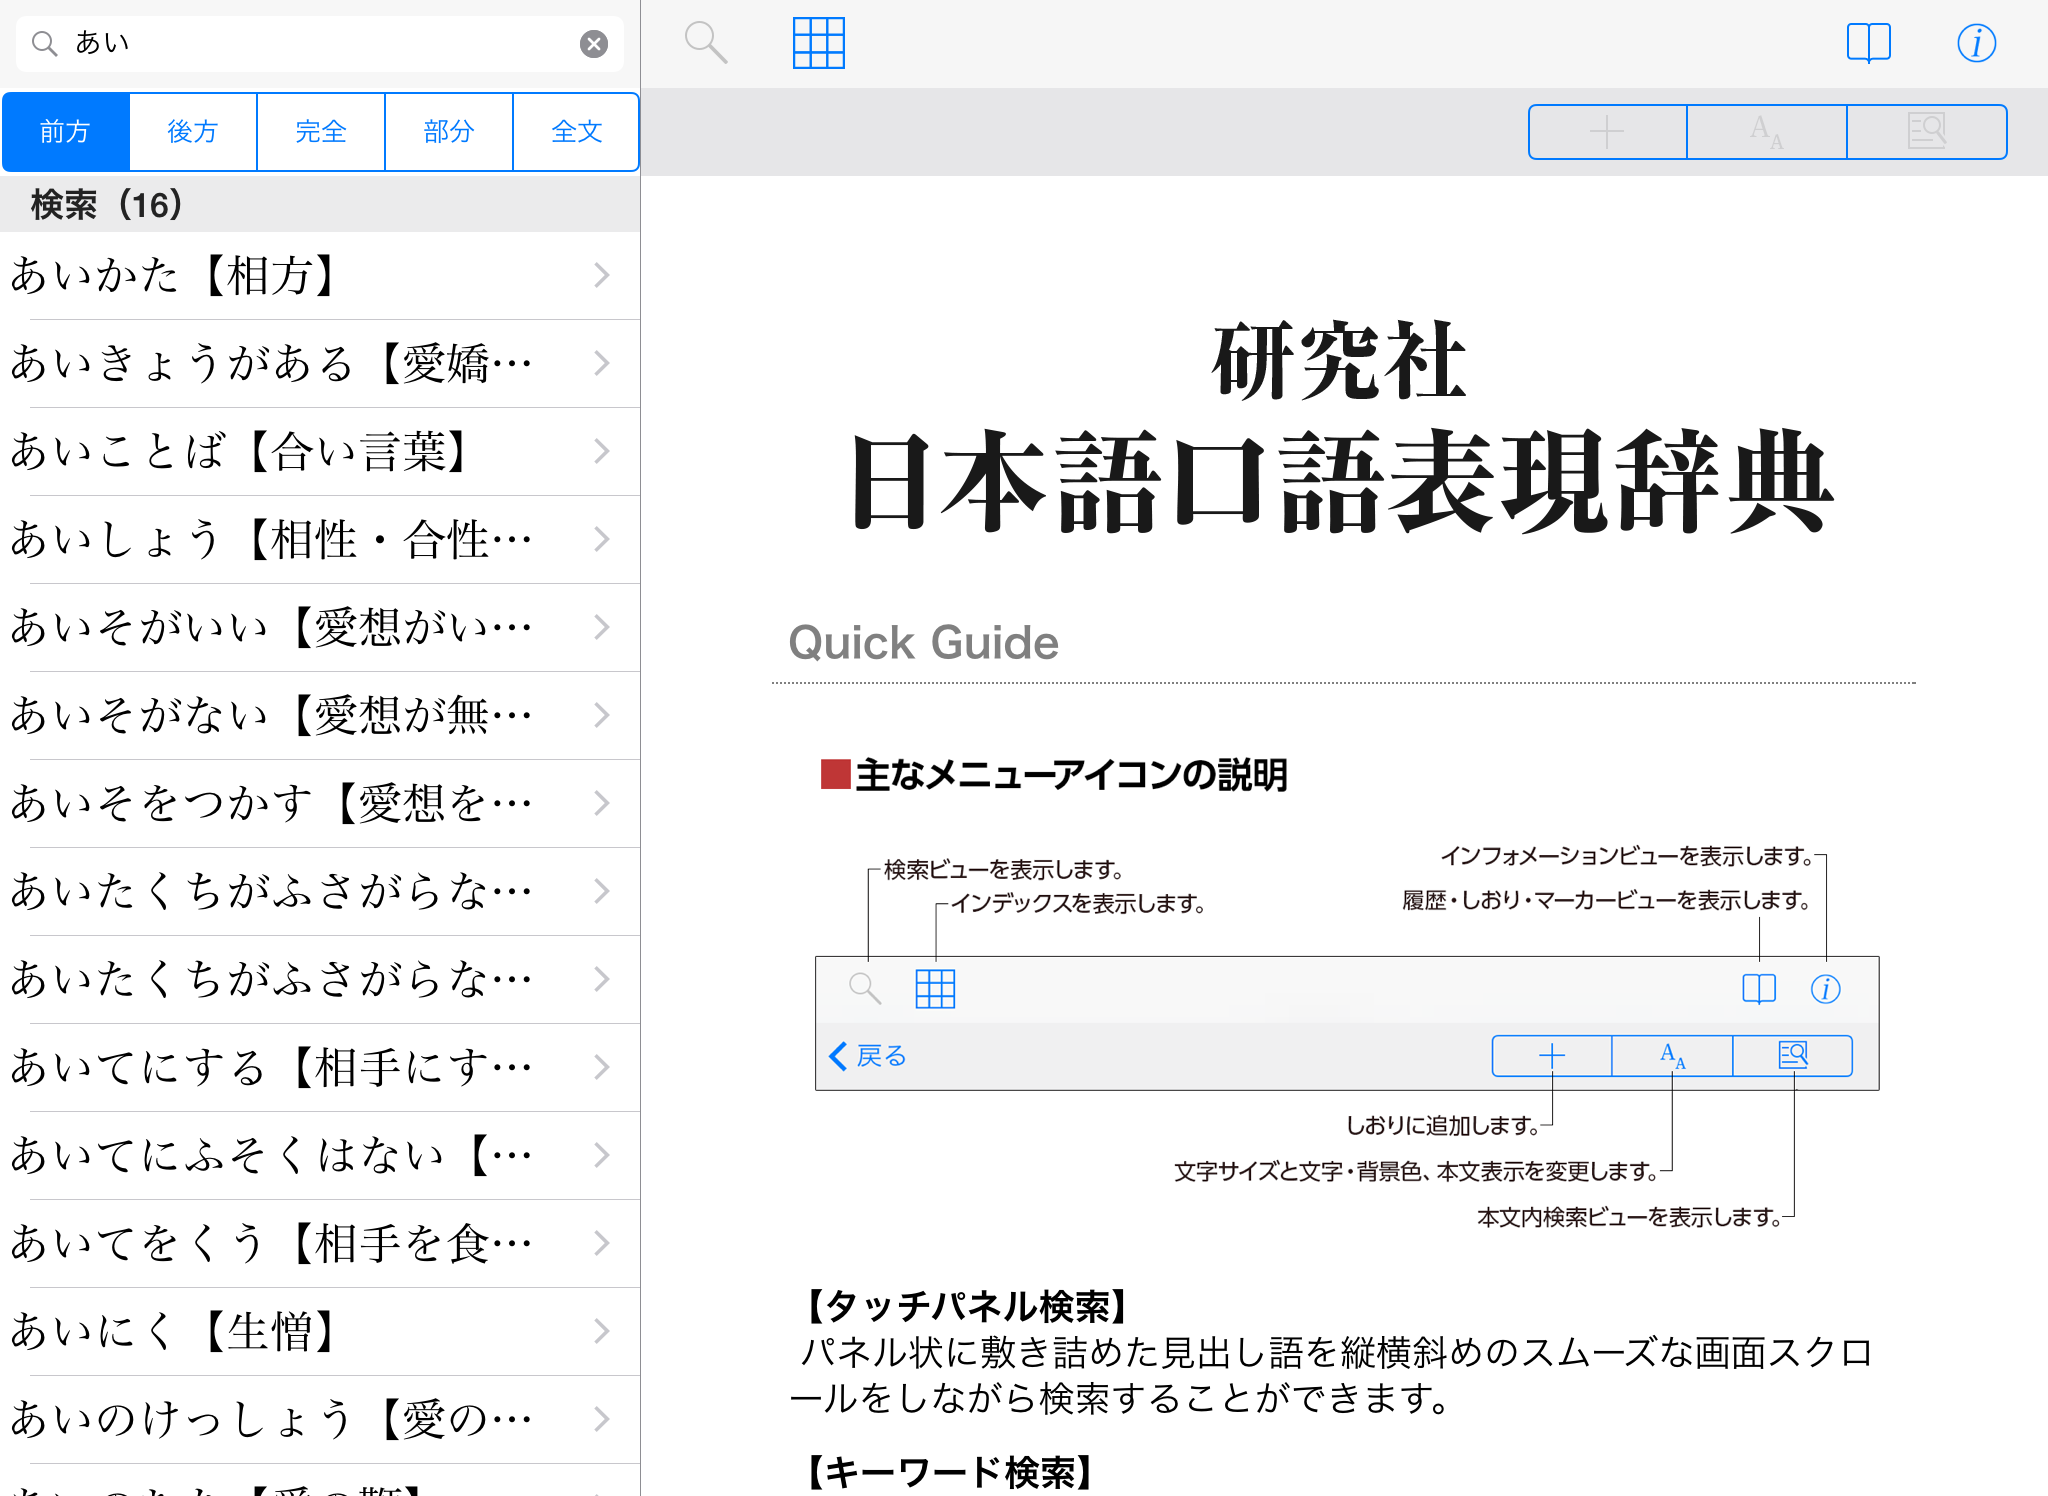Switch to 後方 suffix search mode
This screenshot has height=1496, width=2048.
(193, 132)
